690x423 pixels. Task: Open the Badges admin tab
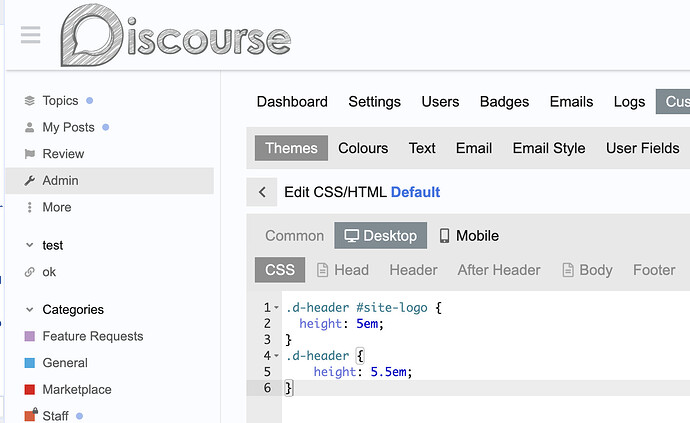(504, 102)
